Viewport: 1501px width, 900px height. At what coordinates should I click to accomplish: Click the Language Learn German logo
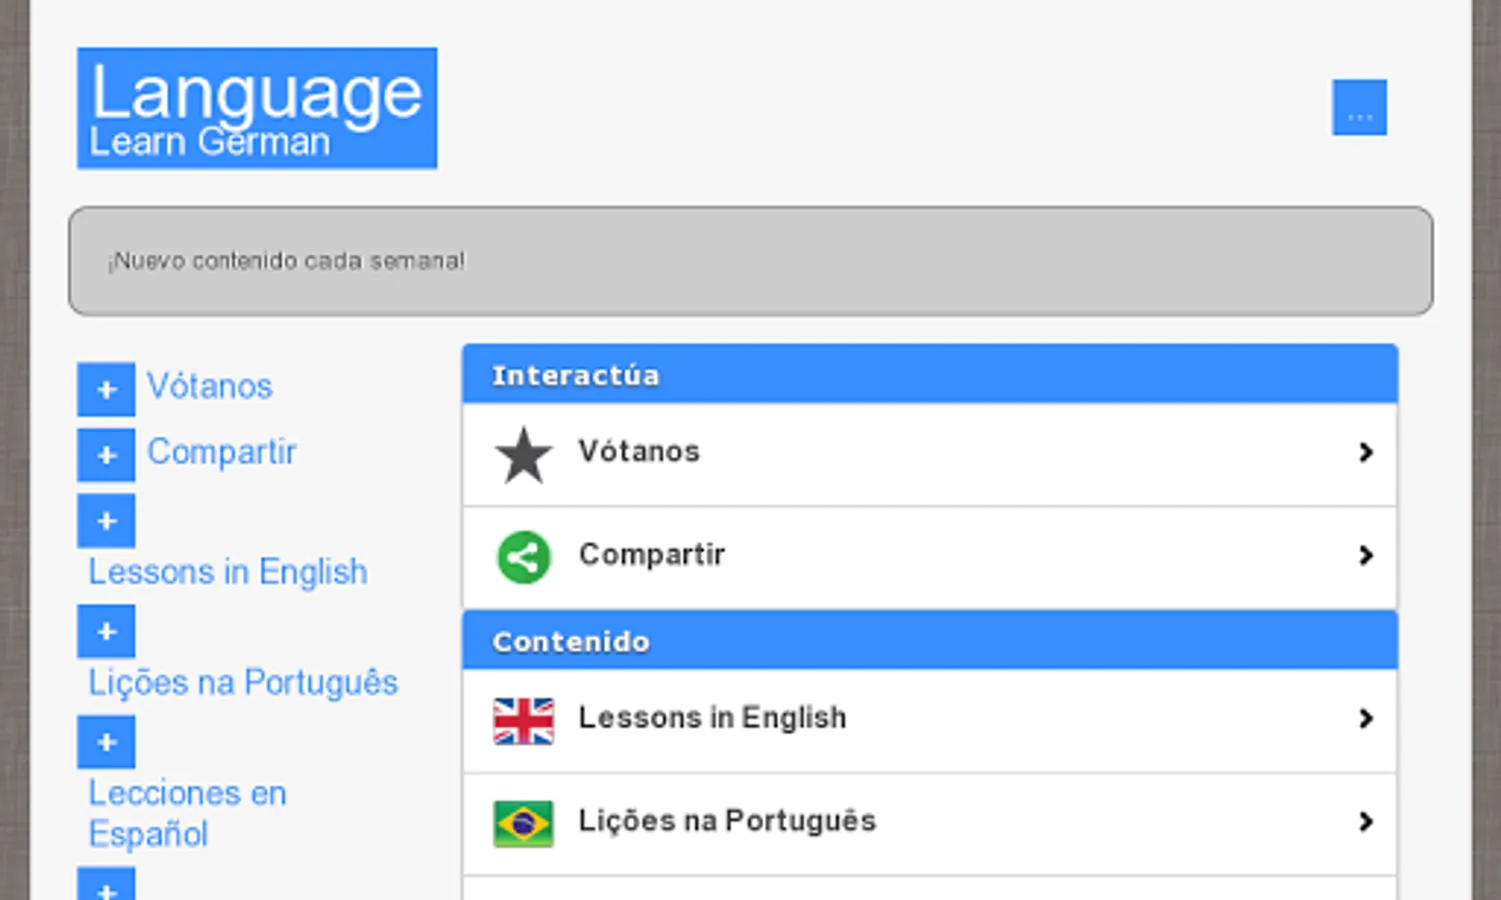coord(257,108)
